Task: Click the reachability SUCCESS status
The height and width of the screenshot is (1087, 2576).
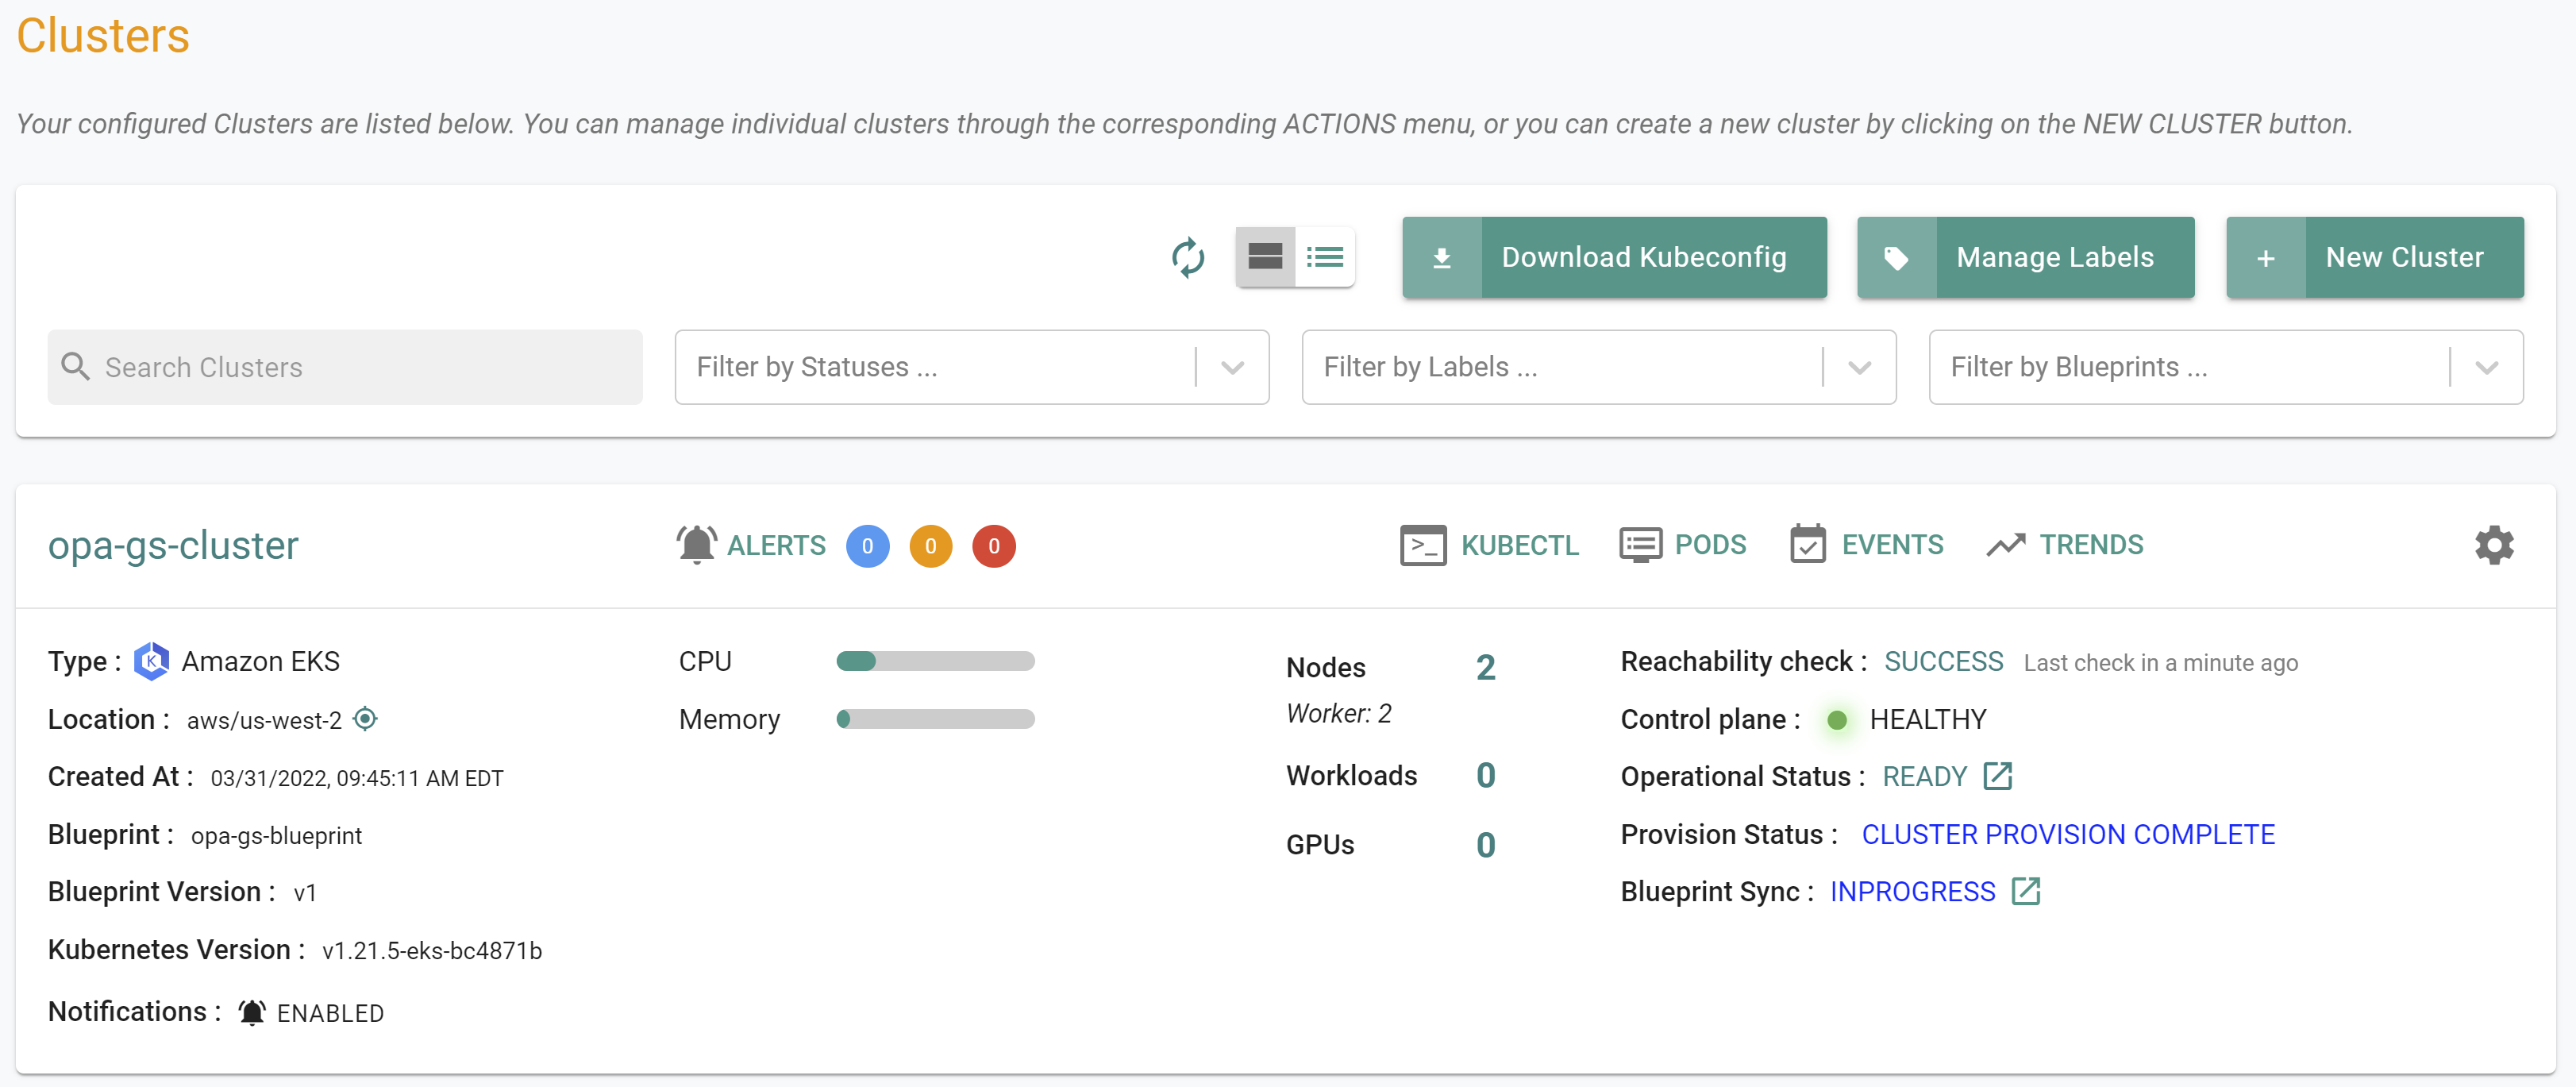Action: (x=1944, y=661)
